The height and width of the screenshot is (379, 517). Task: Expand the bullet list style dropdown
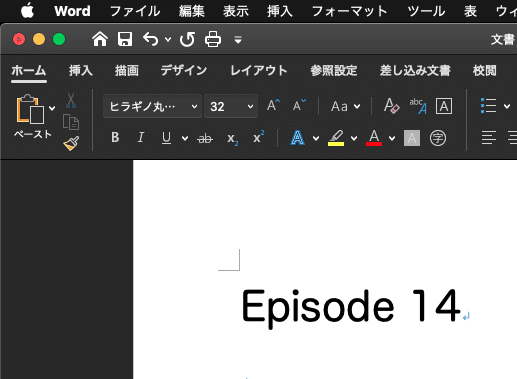507,106
